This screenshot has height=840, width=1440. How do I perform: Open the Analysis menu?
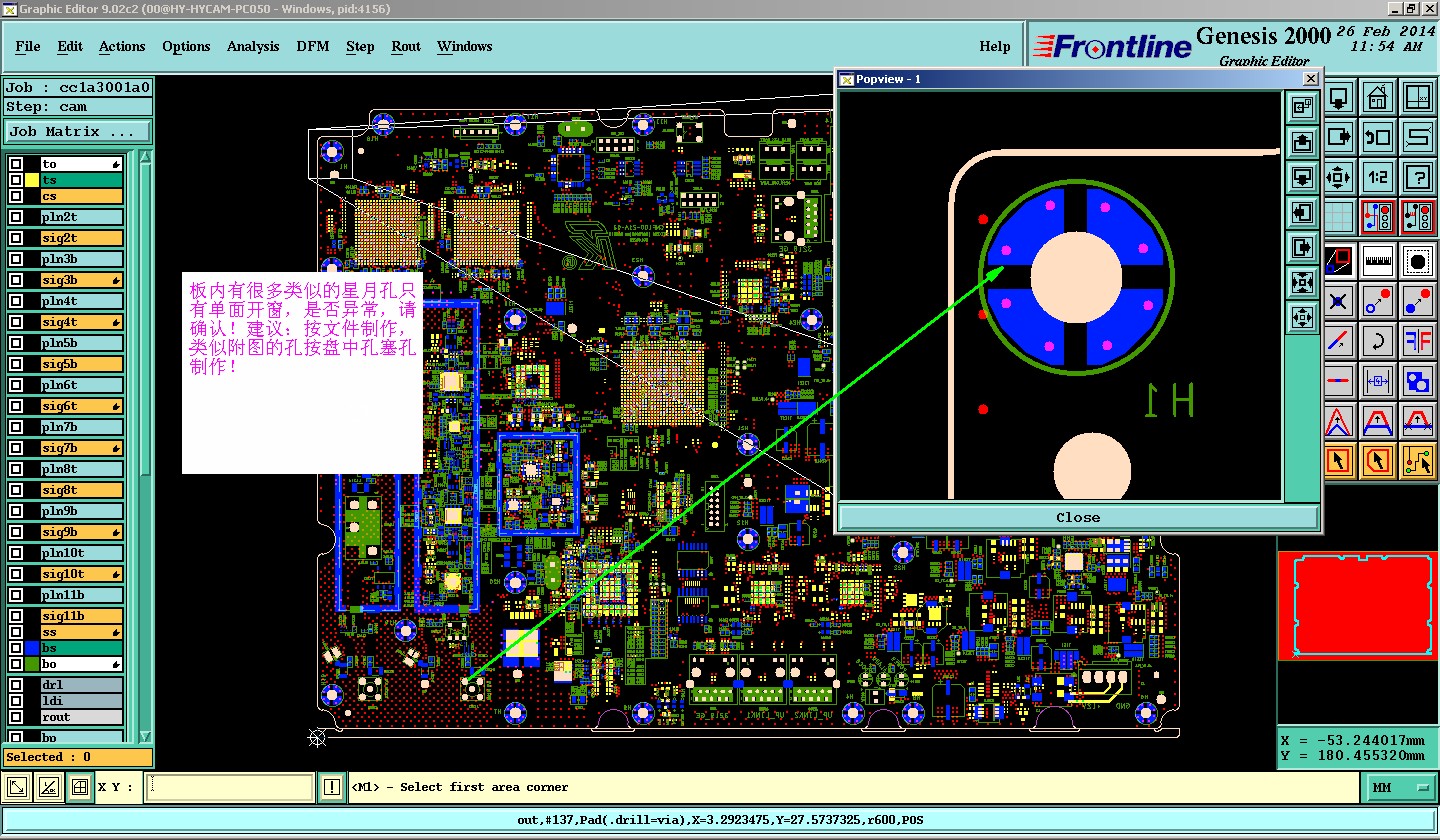click(x=253, y=46)
